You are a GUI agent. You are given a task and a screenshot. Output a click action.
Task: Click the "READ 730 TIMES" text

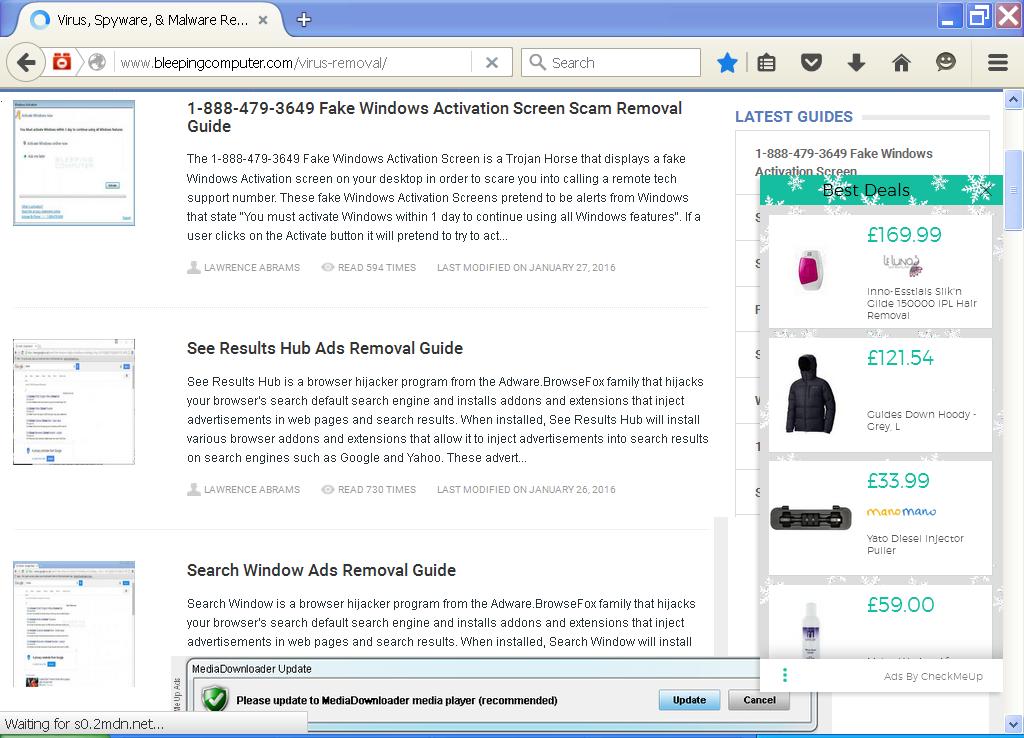point(377,489)
